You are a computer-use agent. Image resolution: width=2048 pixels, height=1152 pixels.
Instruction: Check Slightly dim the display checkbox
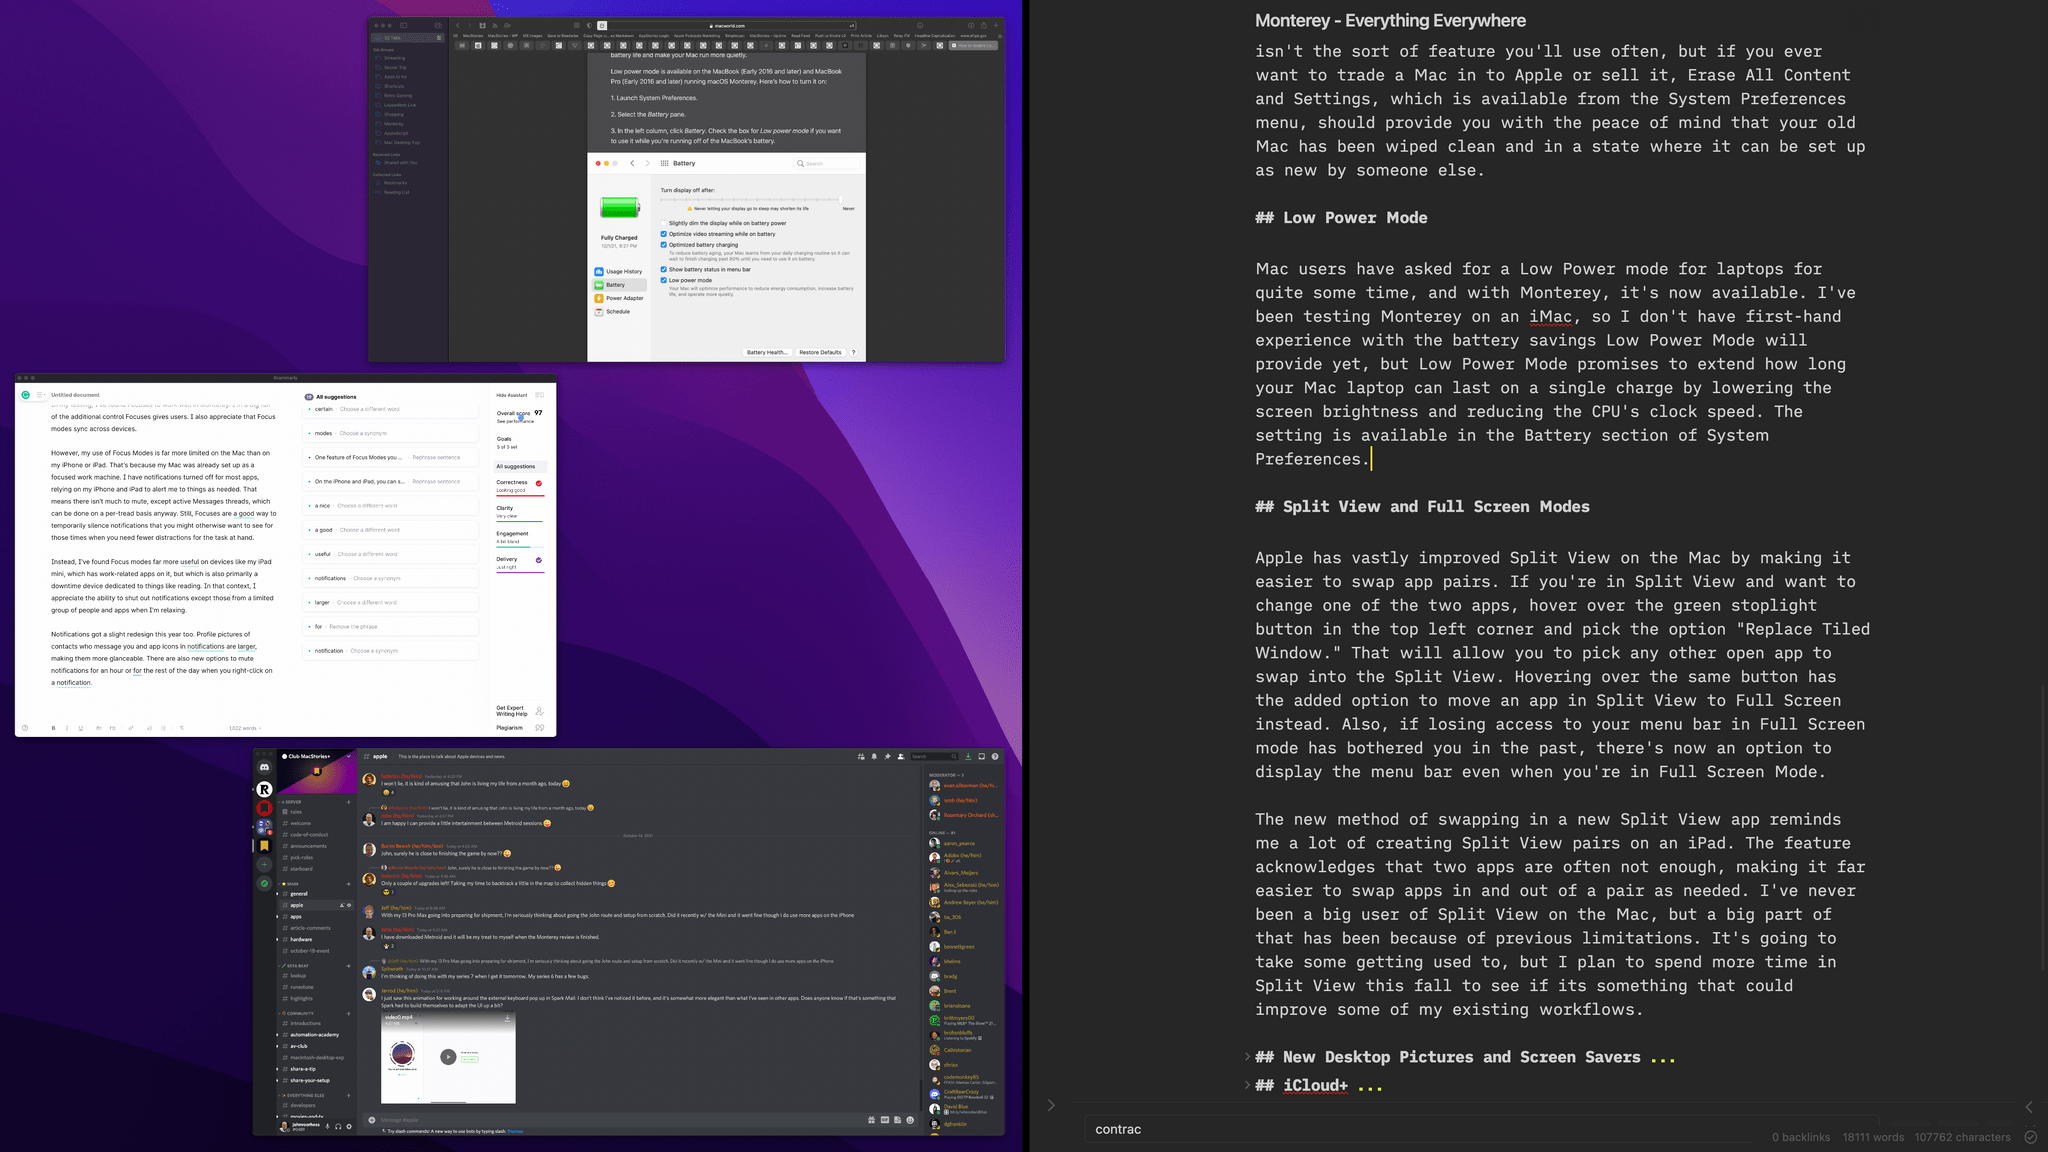(x=663, y=223)
